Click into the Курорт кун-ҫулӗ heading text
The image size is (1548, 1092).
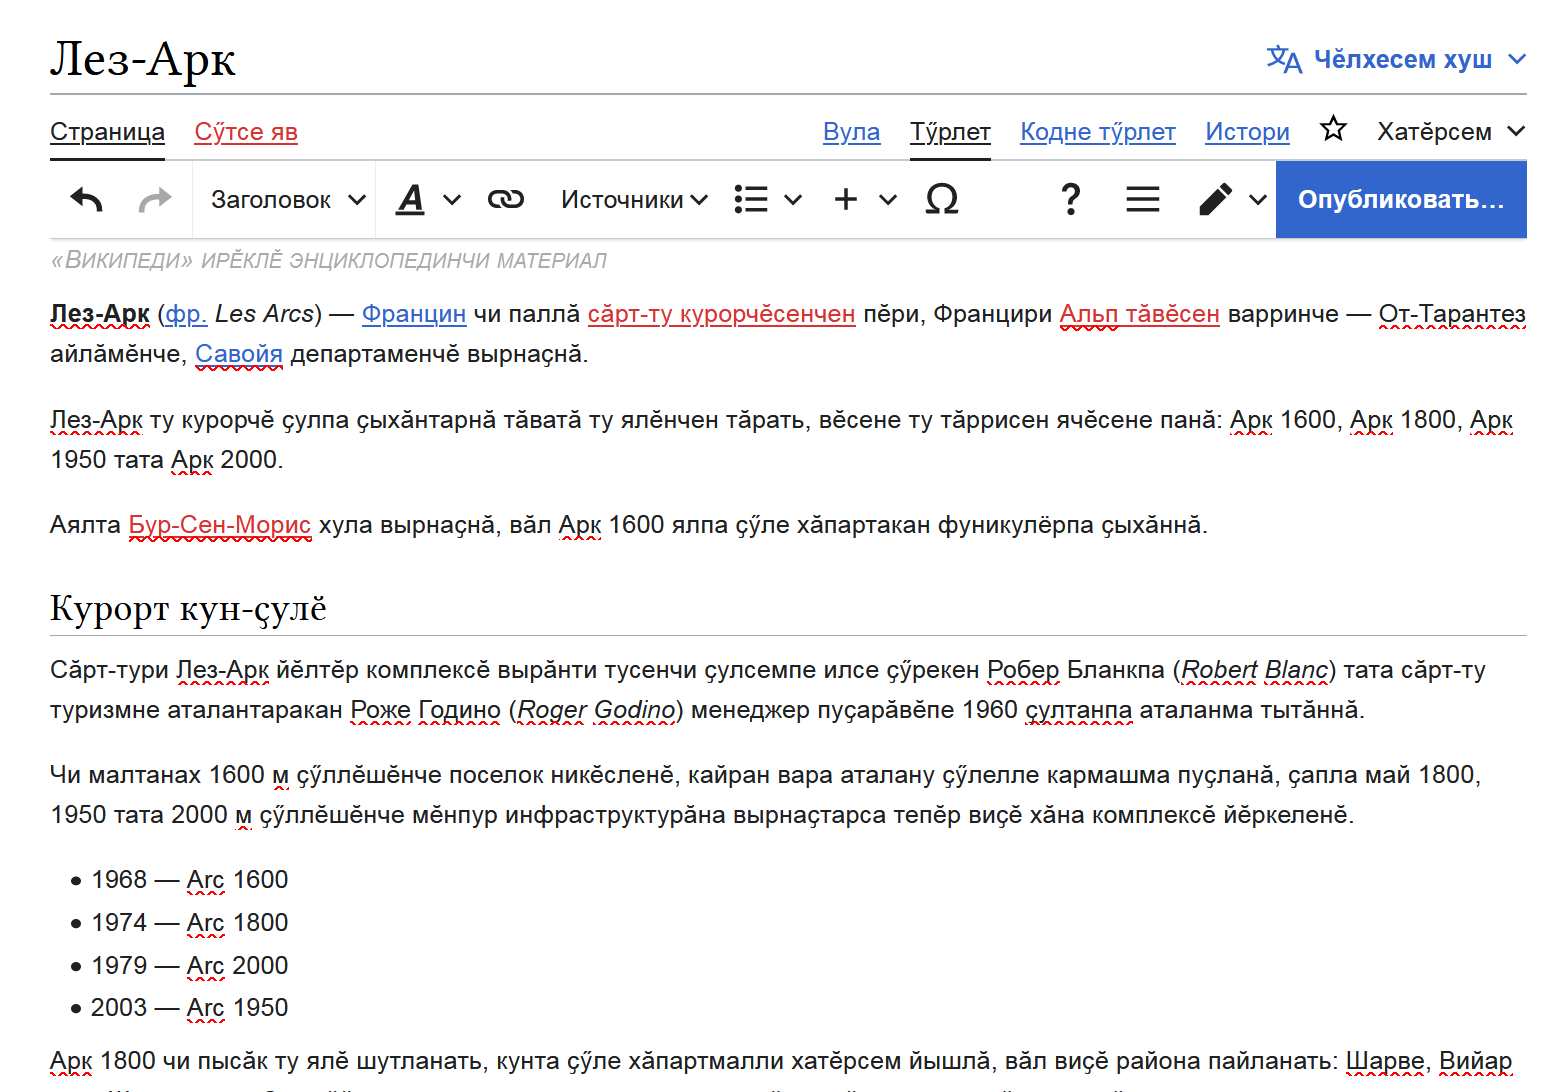[x=188, y=608]
